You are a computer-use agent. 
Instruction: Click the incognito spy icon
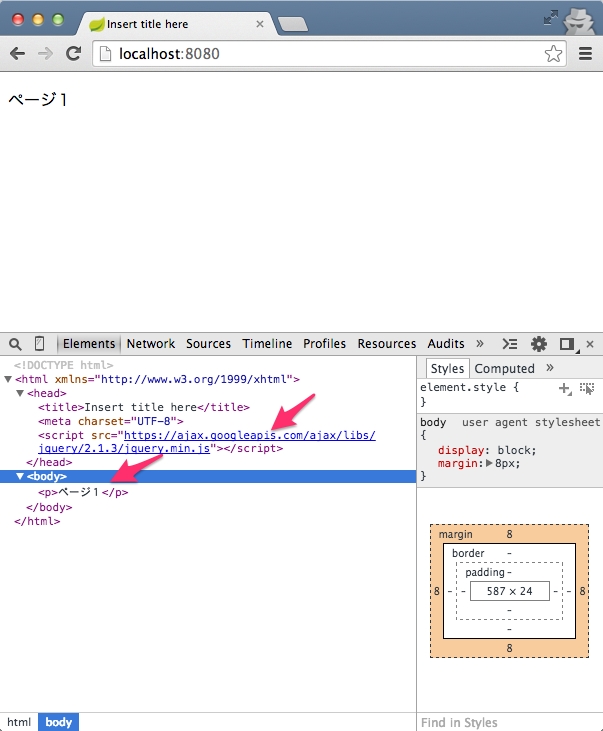point(579,21)
